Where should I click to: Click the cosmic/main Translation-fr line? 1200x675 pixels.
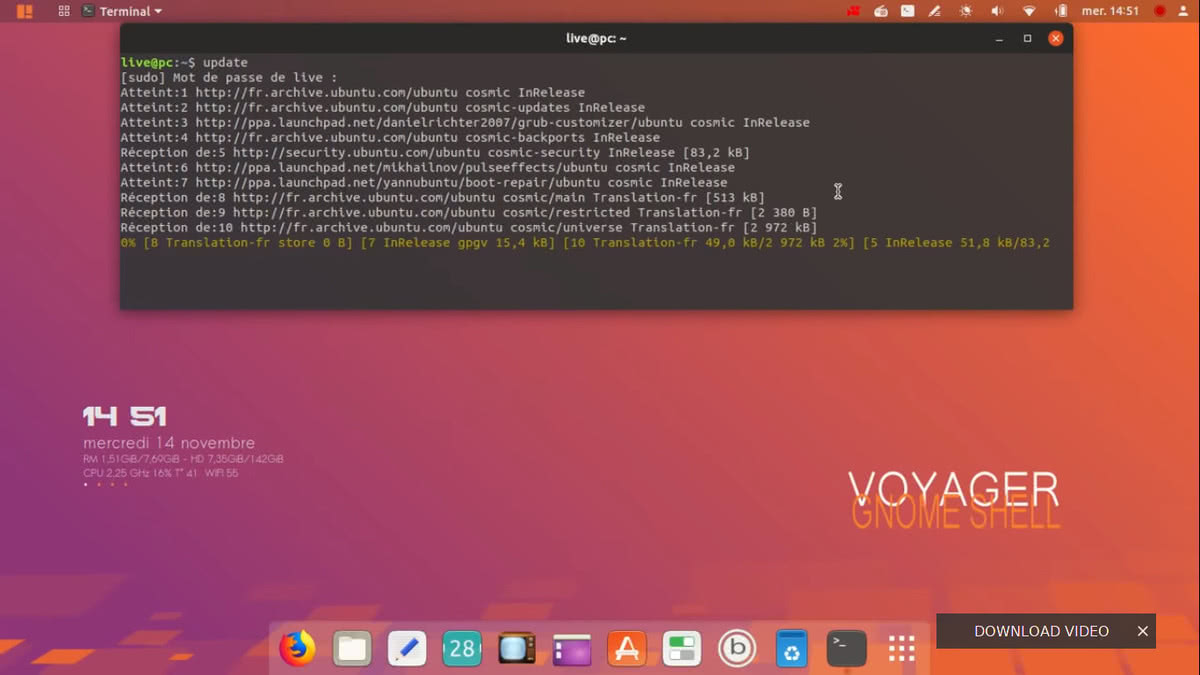[x=443, y=197]
